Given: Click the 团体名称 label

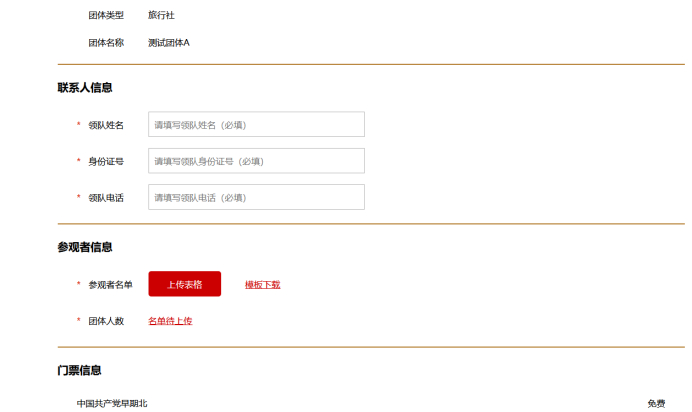Looking at the screenshot, I should tap(106, 42).
